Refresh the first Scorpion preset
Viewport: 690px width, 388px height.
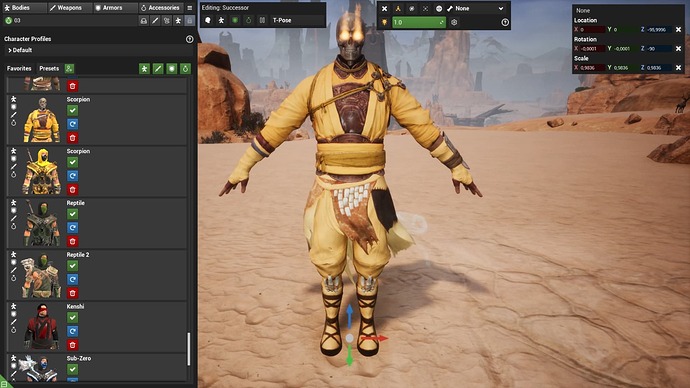click(x=73, y=124)
